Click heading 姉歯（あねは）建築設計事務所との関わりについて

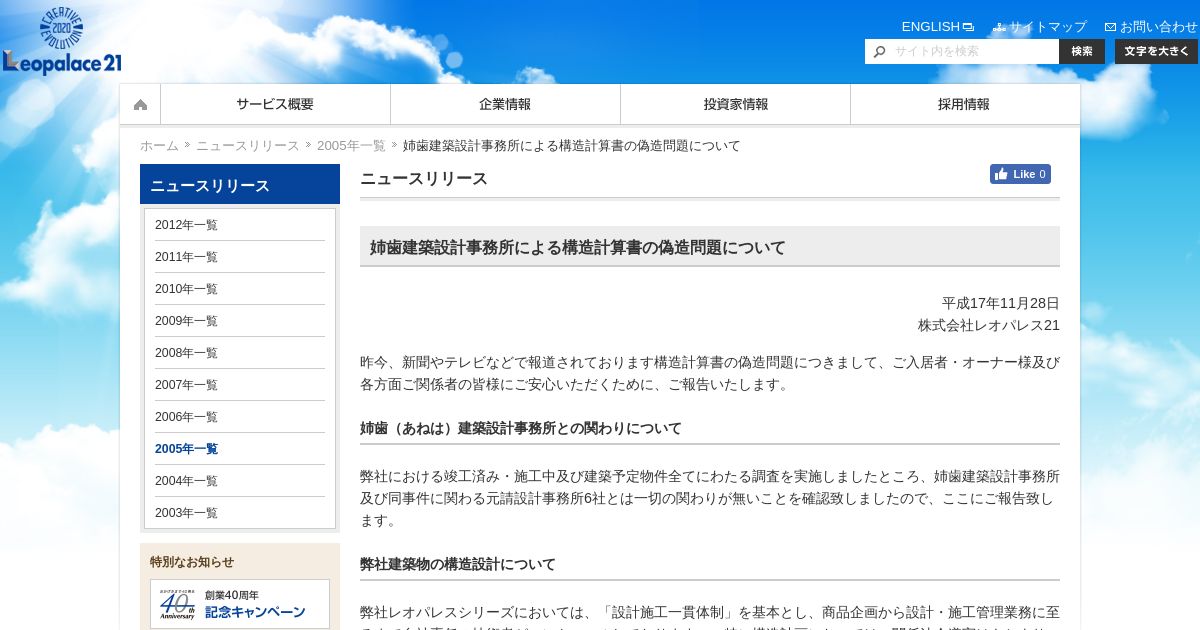coord(521,428)
